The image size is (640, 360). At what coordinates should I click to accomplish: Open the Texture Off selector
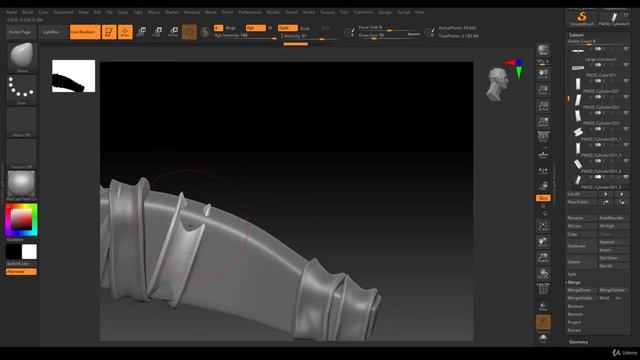22,153
